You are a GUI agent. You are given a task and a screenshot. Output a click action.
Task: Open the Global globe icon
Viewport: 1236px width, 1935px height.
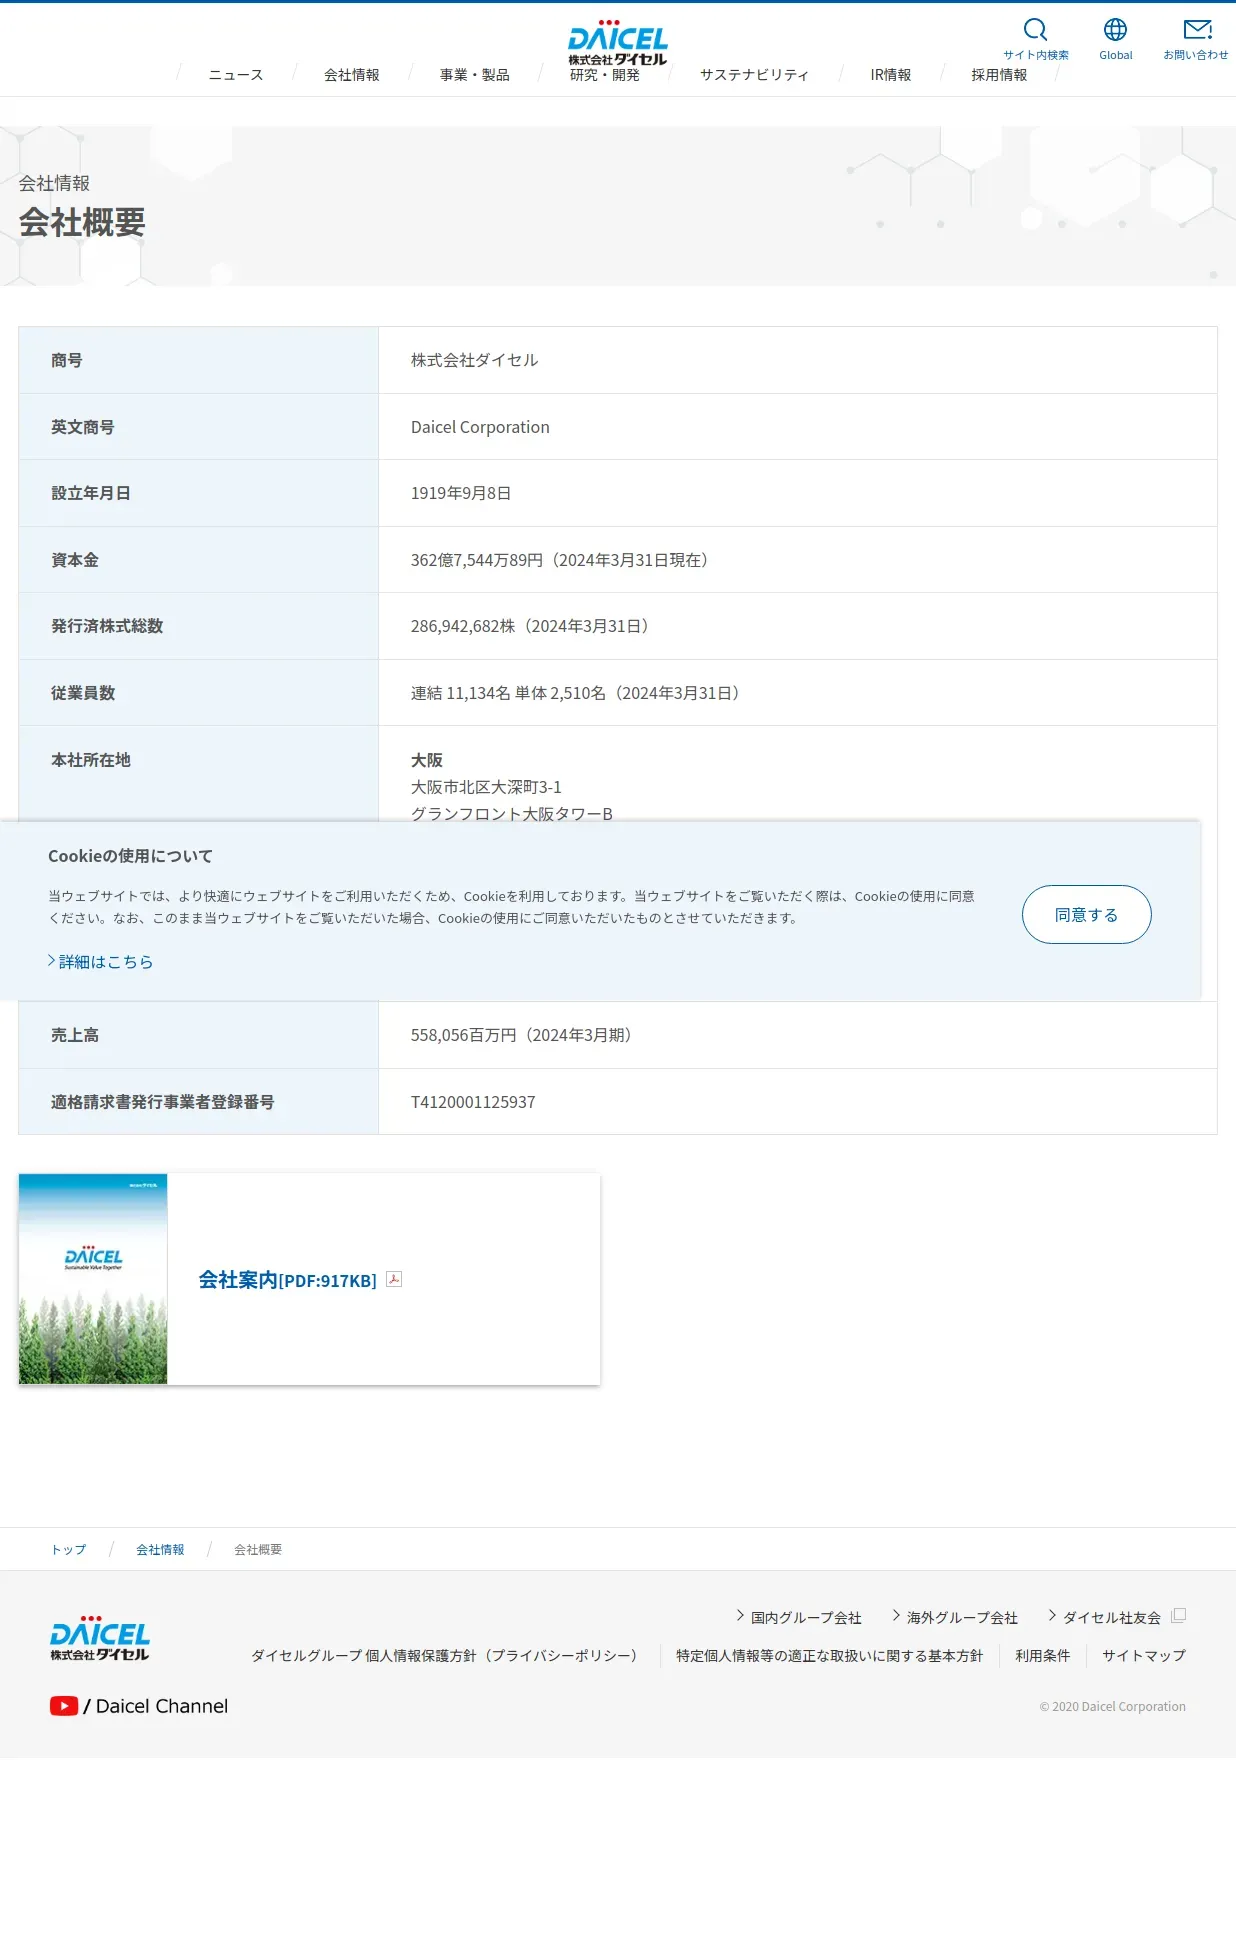1115,30
